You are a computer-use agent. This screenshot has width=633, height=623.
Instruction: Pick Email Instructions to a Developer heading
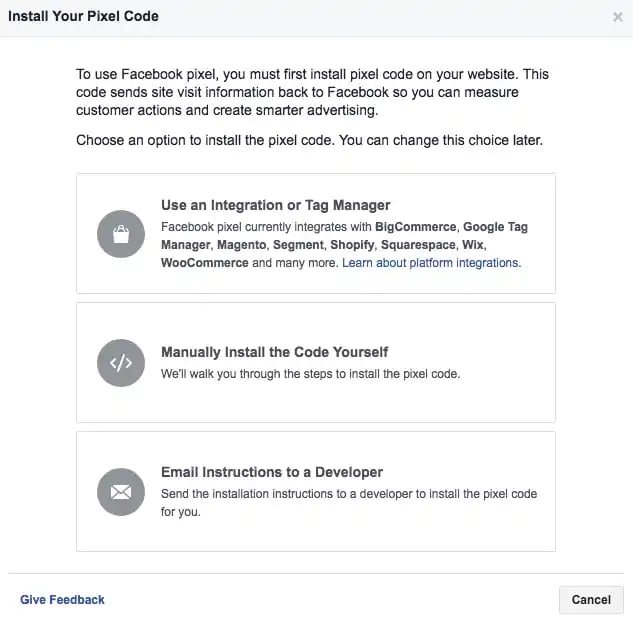pyautogui.click(x=272, y=472)
